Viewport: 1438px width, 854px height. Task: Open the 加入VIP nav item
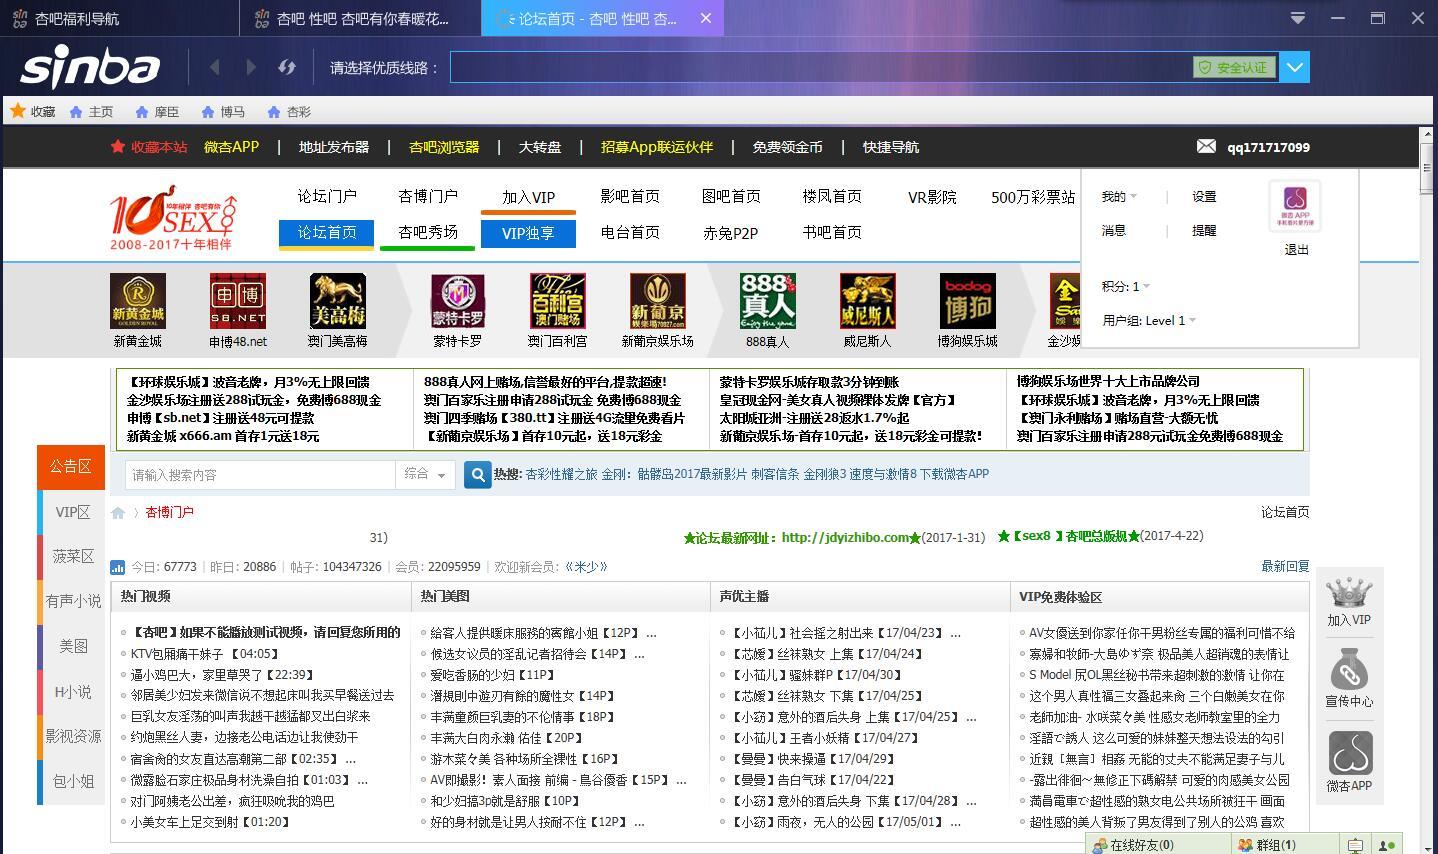coord(528,197)
